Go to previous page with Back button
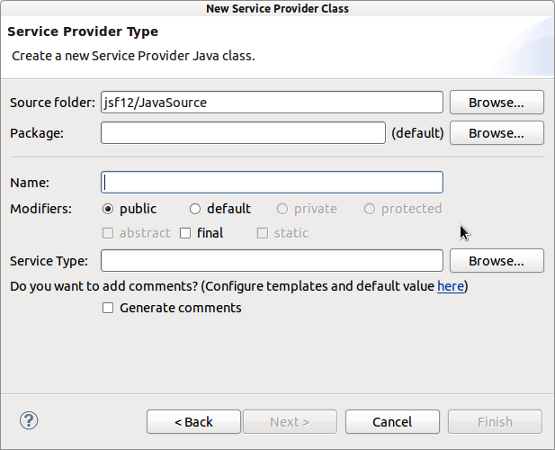The height and width of the screenshot is (450, 555). click(194, 422)
